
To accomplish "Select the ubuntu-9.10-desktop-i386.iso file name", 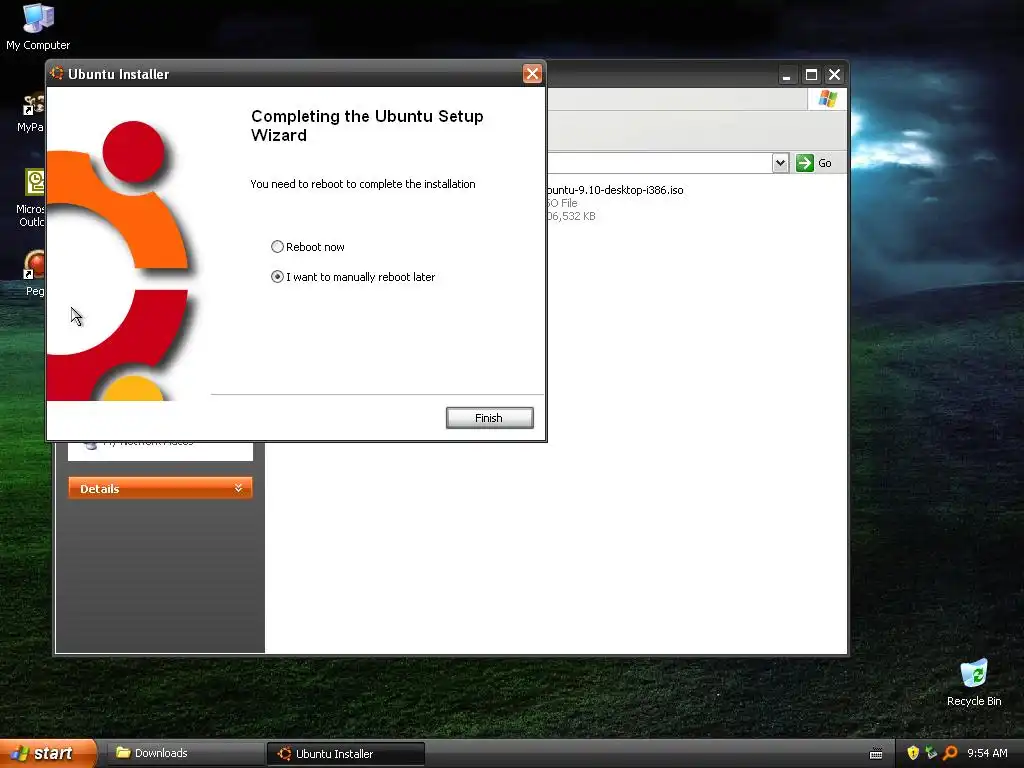I will coord(615,190).
